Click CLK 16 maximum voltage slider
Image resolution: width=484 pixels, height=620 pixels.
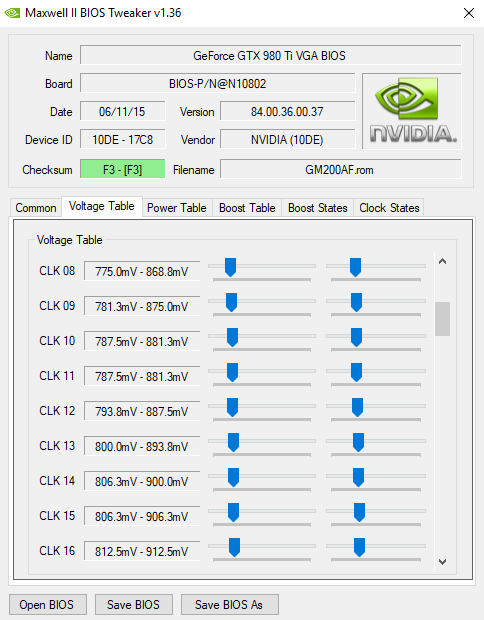click(x=376, y=550)
